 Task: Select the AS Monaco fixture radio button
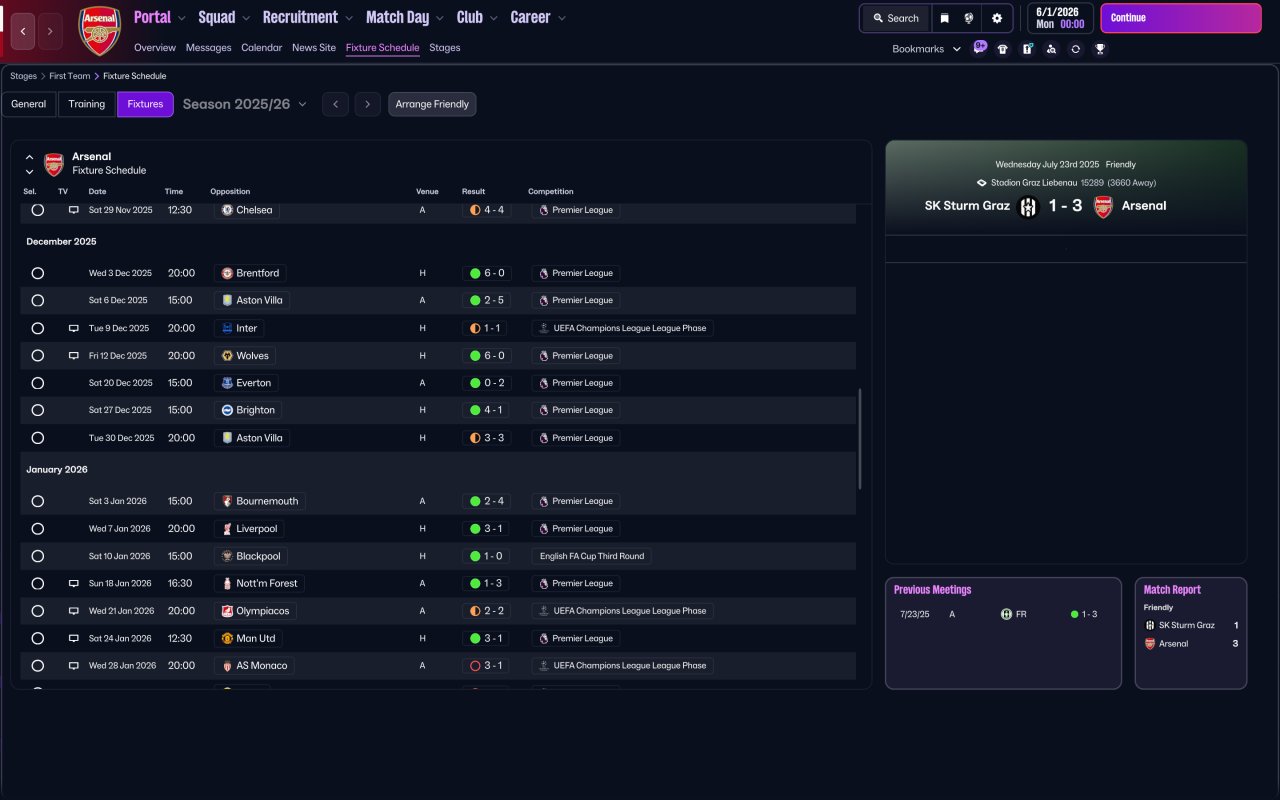click(38, 665)
